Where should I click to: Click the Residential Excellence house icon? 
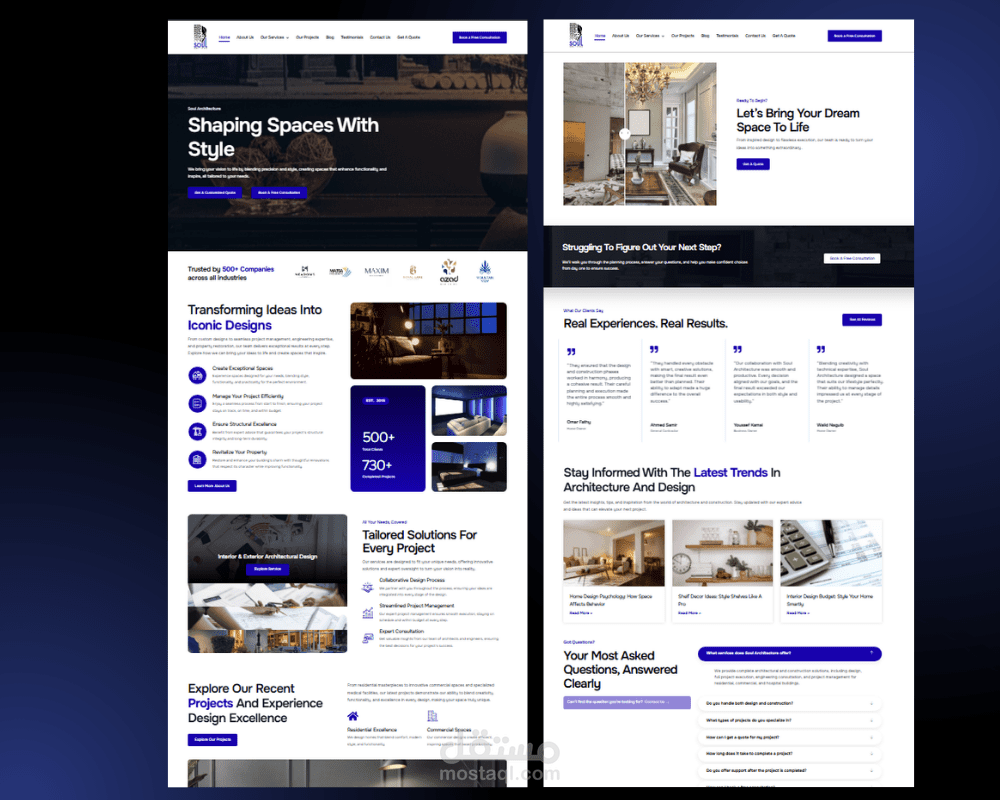click(353, 716)
